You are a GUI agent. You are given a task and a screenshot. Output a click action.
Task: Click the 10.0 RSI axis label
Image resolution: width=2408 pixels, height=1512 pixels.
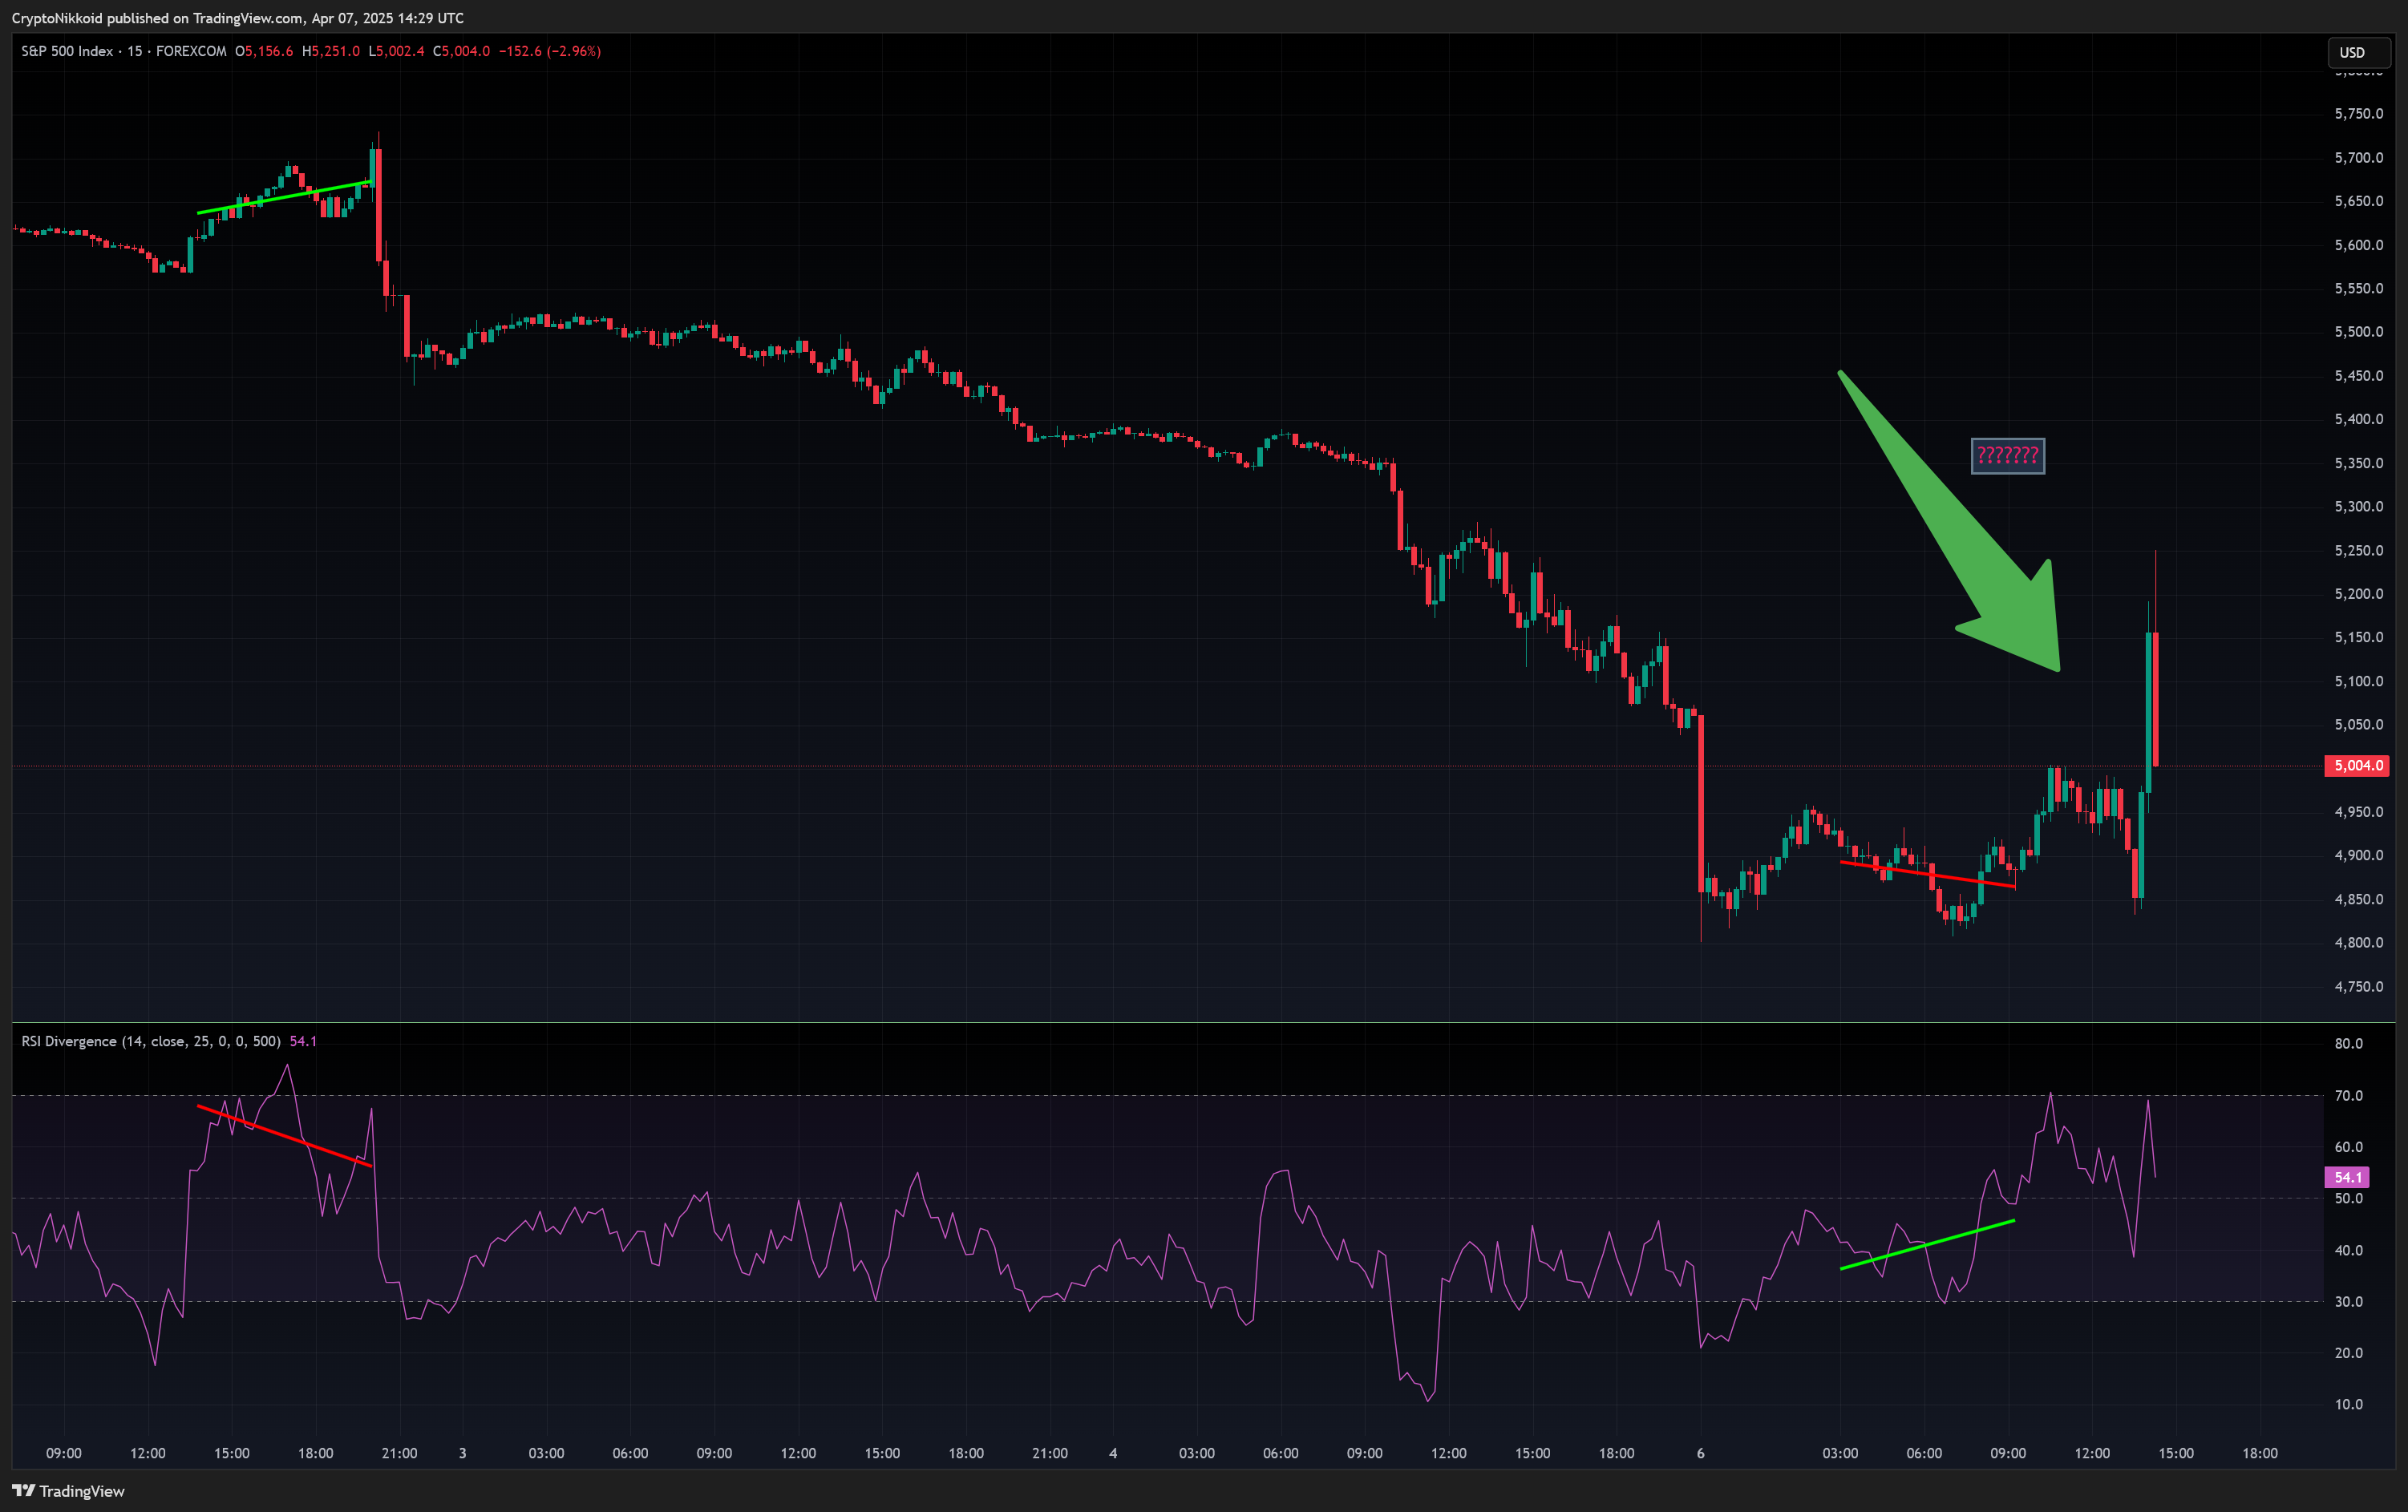coord(2349,1405)
